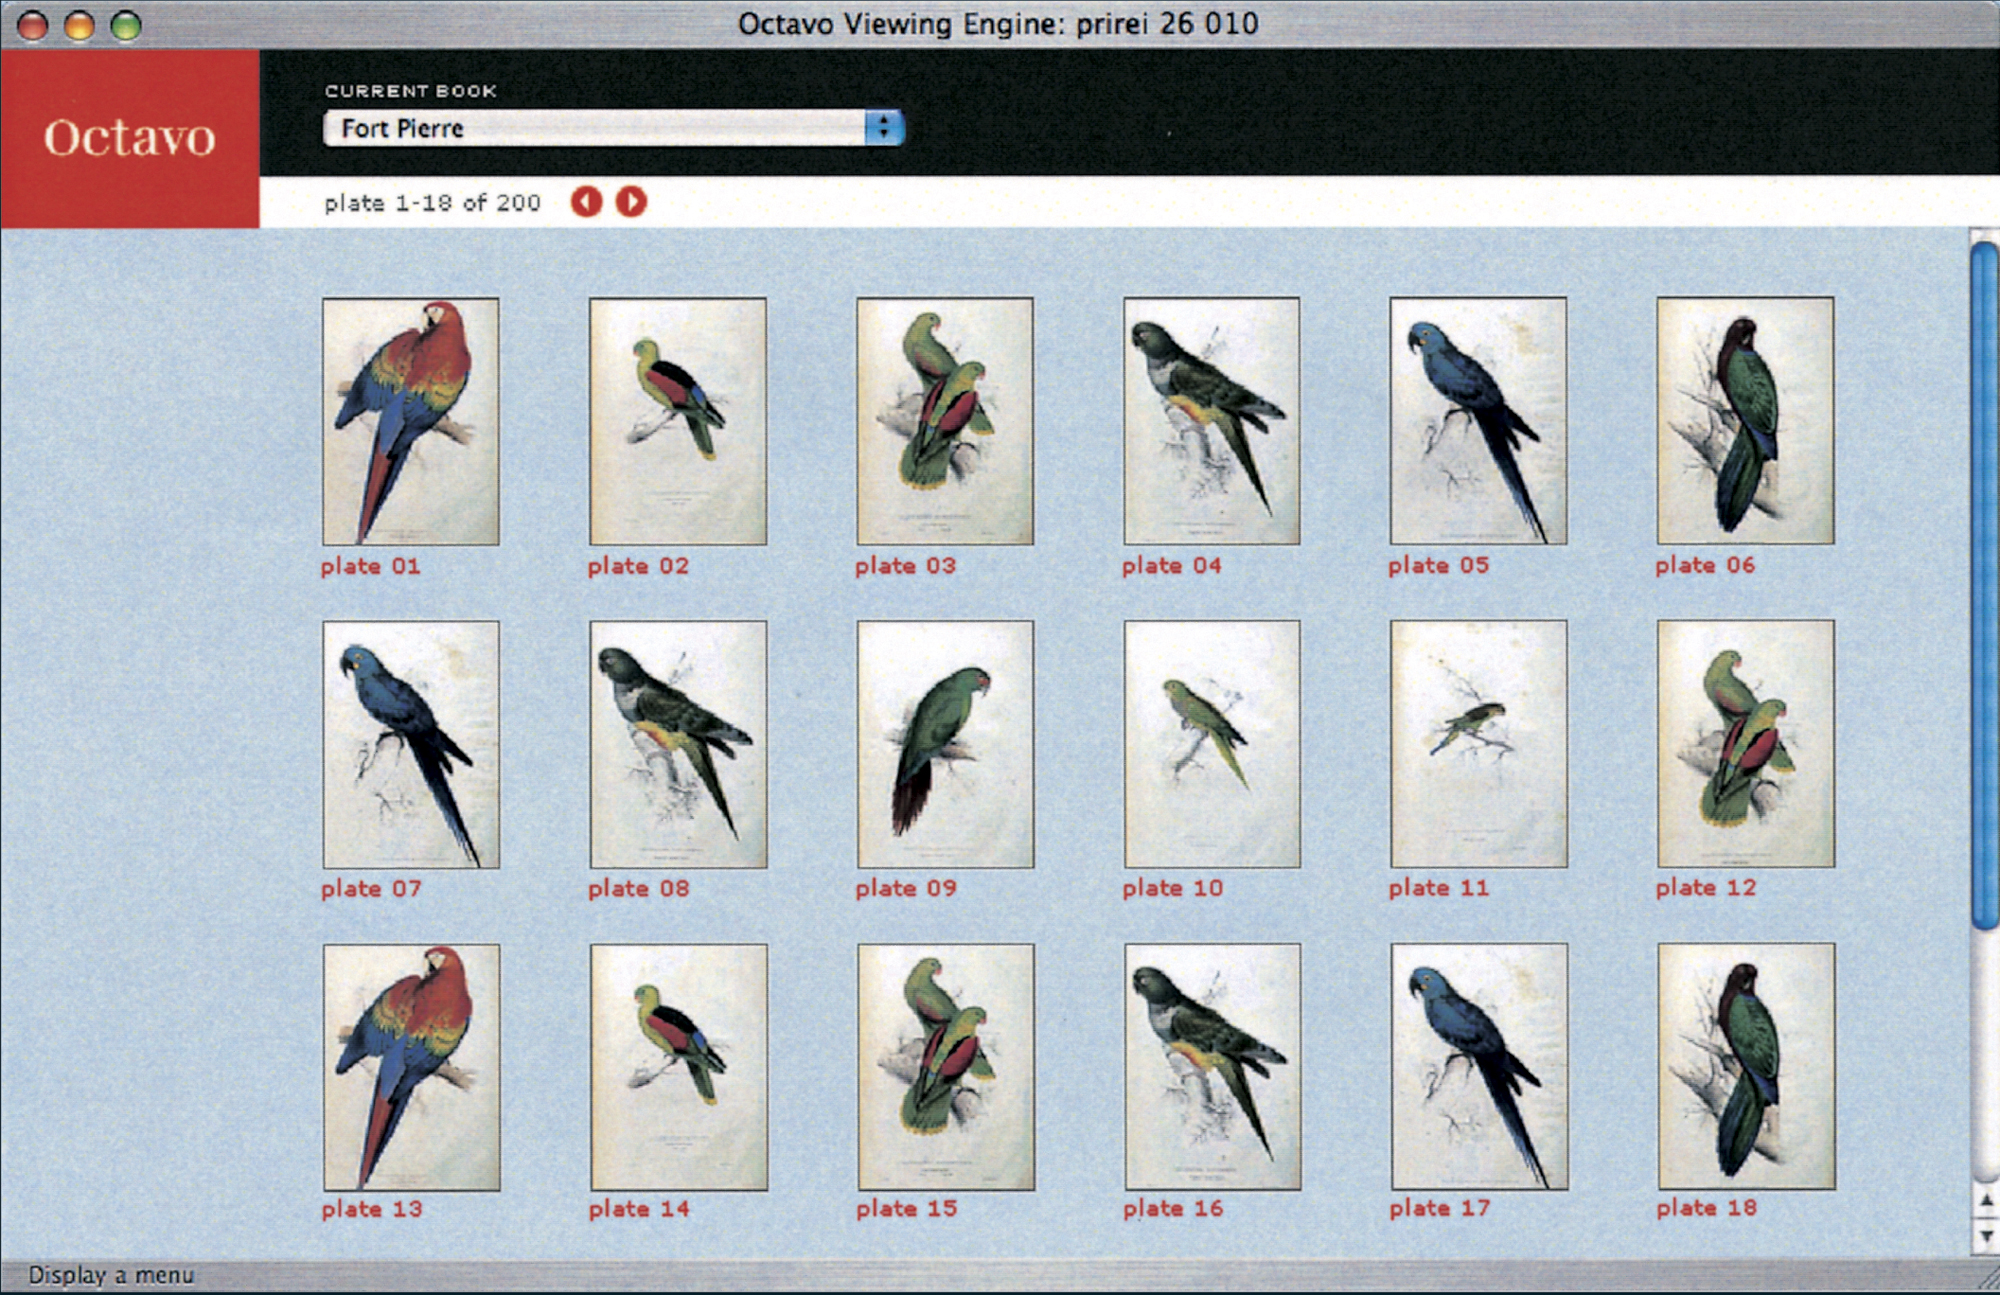
Task: Click the plate 16 label link
Action: [x=1172, y=1209]
